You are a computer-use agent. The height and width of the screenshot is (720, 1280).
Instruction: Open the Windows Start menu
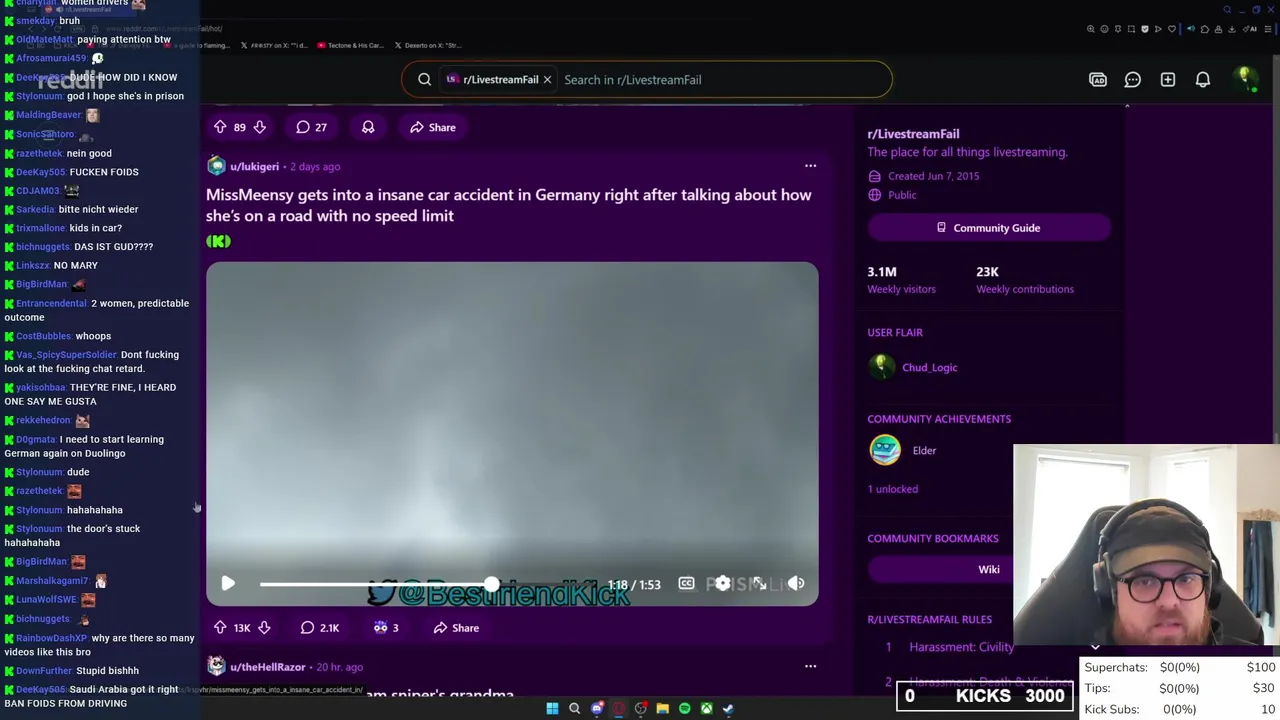coord(552,708)
